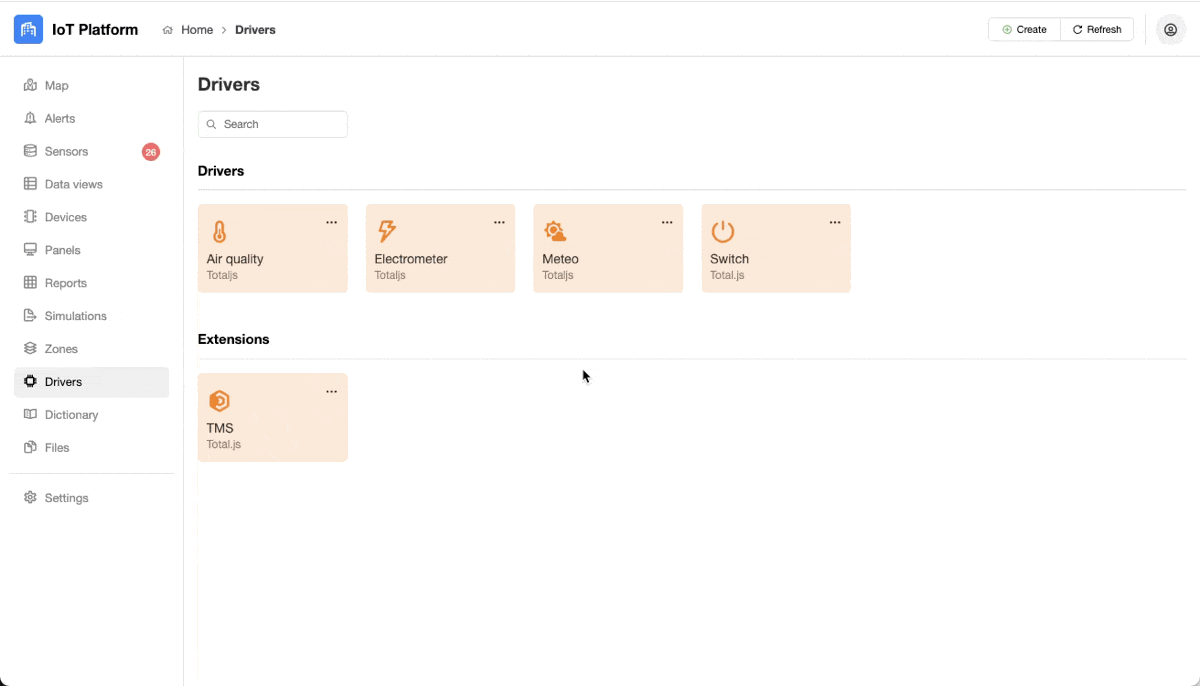Viewport: 1200px width, 686px height.
Task: Open the Electrometer card three-dot menu
Action: click(x=500, y=223)
